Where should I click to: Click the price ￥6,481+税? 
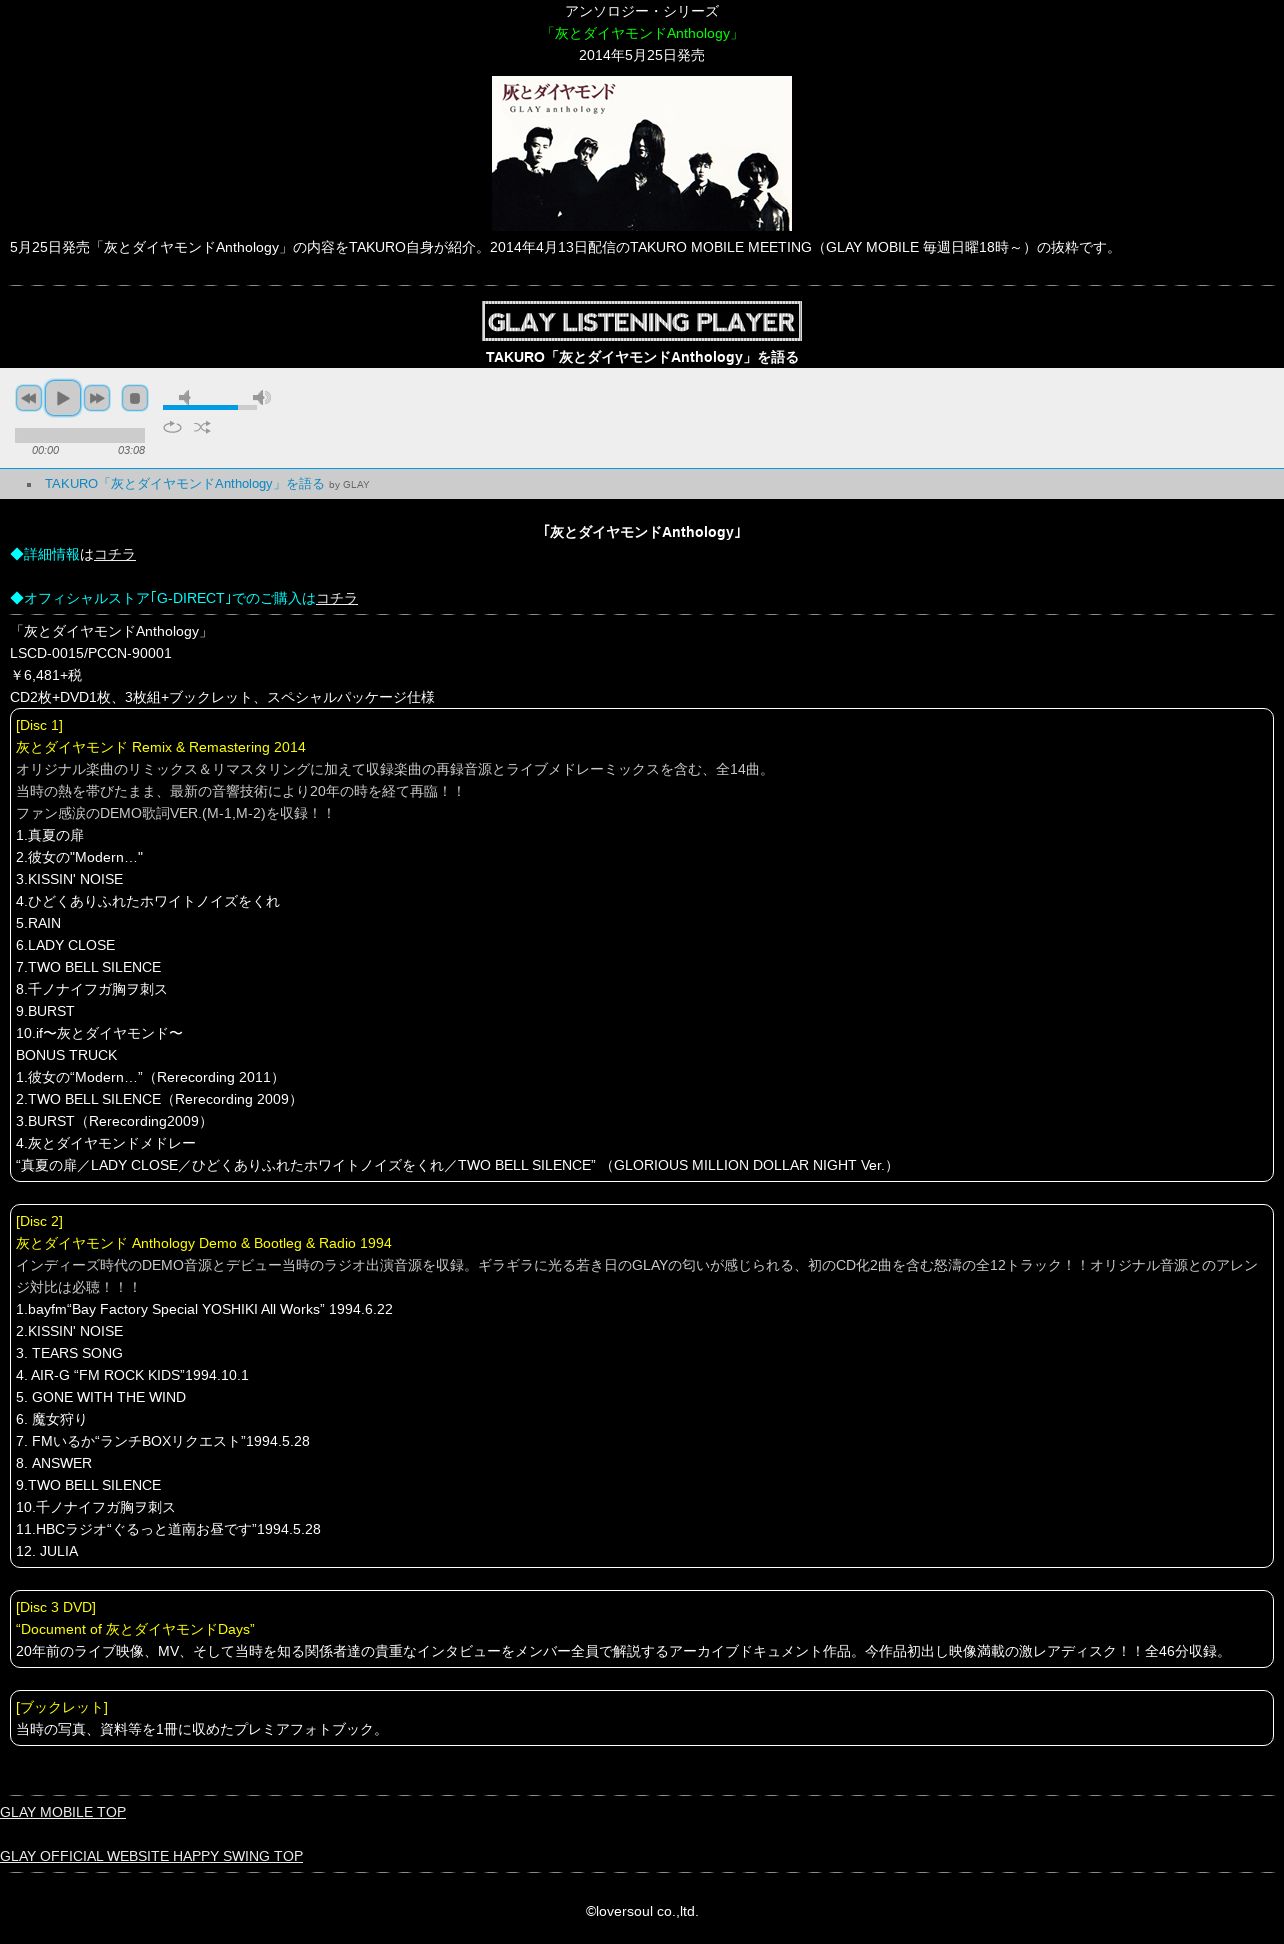pos(46,675)
